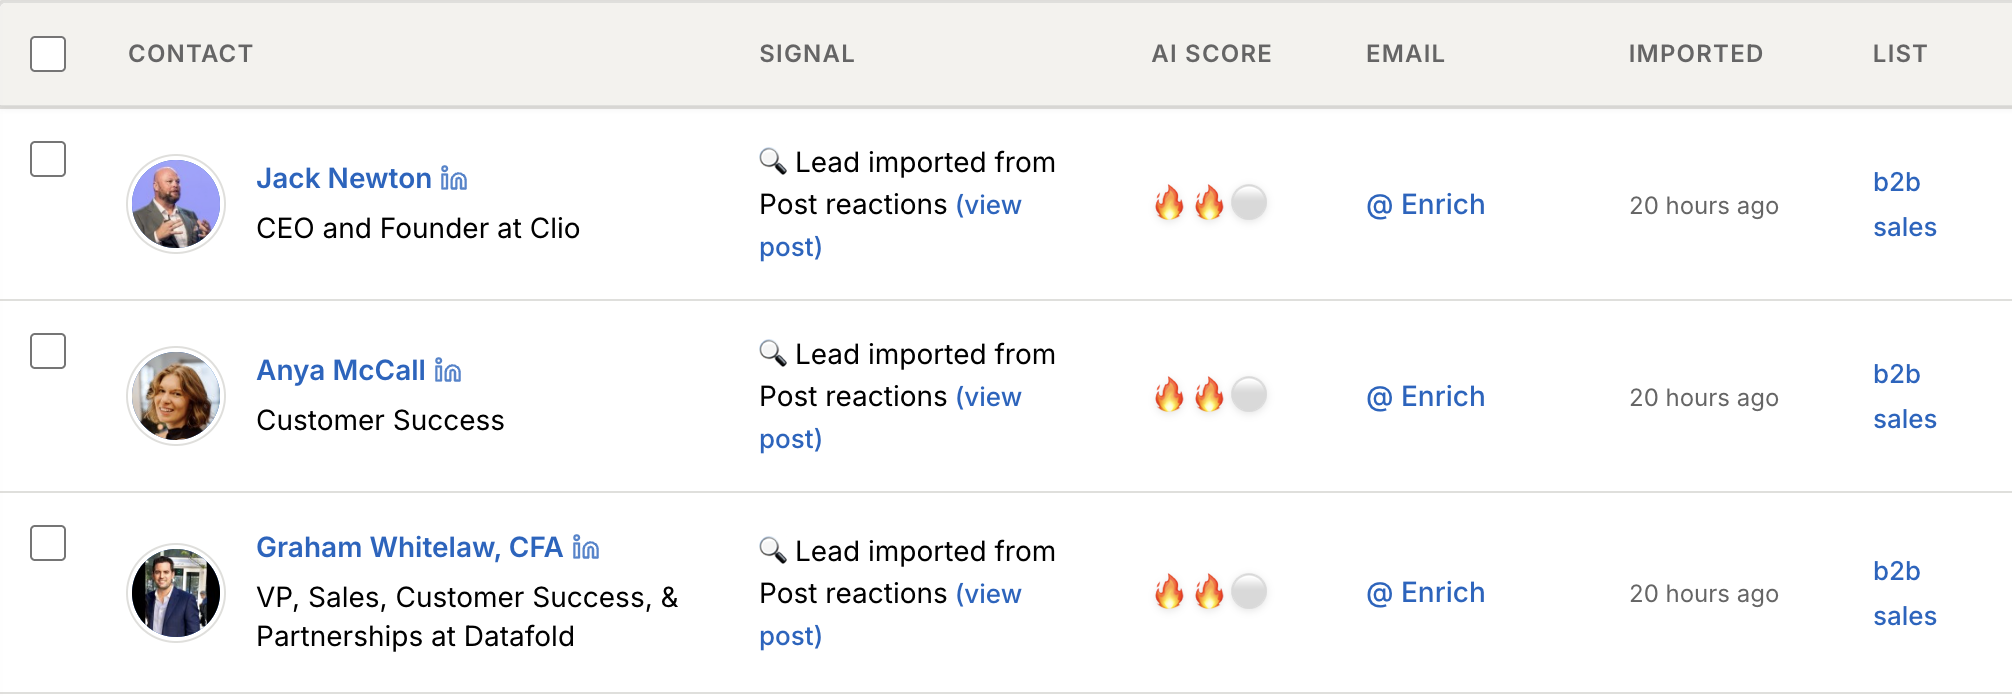The height and width of the screenshot is (696, 2012).
Task: Open Jack Newton's LinkedIn profile icon
Action: (x=453, y=178)
